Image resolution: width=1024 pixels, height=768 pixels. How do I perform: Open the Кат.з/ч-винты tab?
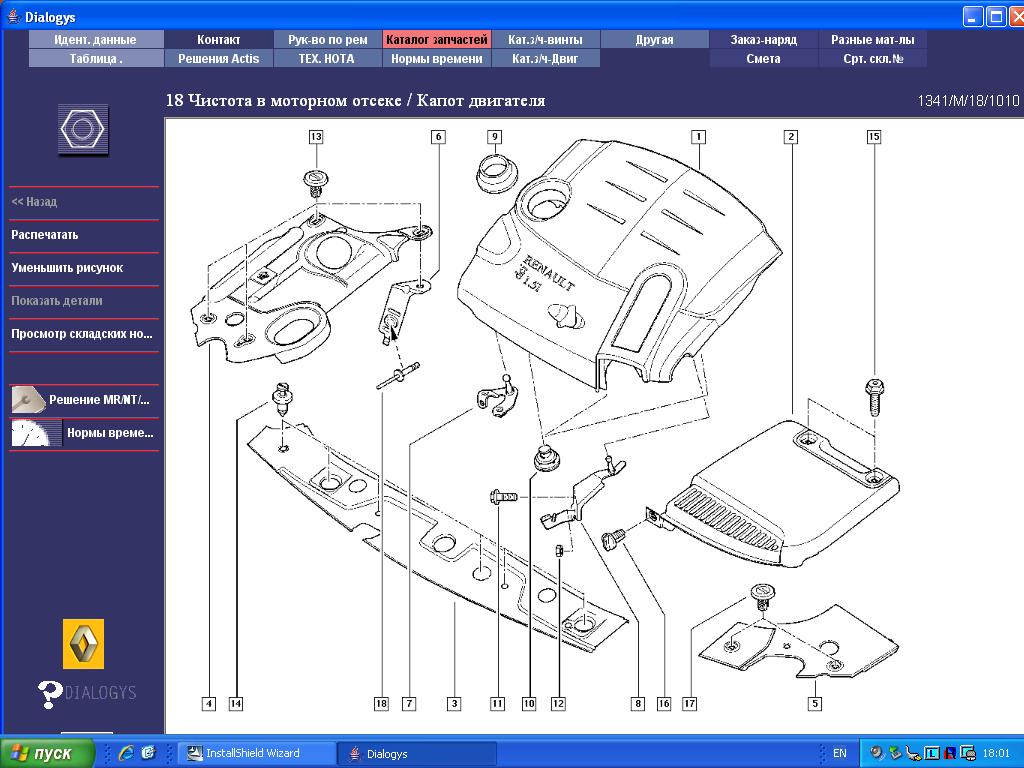[x=545, y=39]
